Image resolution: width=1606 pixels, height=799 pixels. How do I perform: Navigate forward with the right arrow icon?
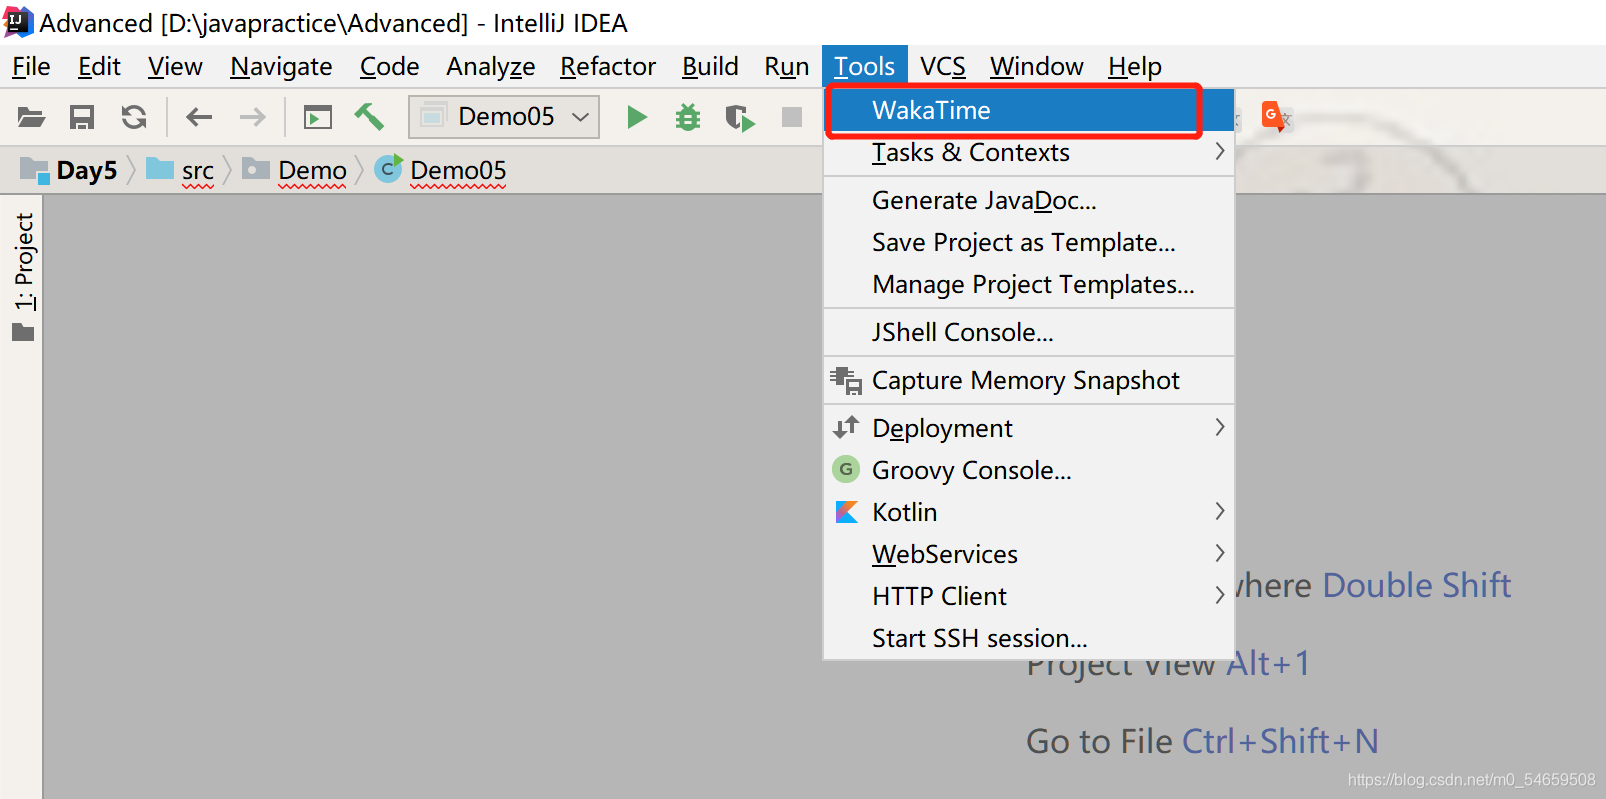(253, 117)
